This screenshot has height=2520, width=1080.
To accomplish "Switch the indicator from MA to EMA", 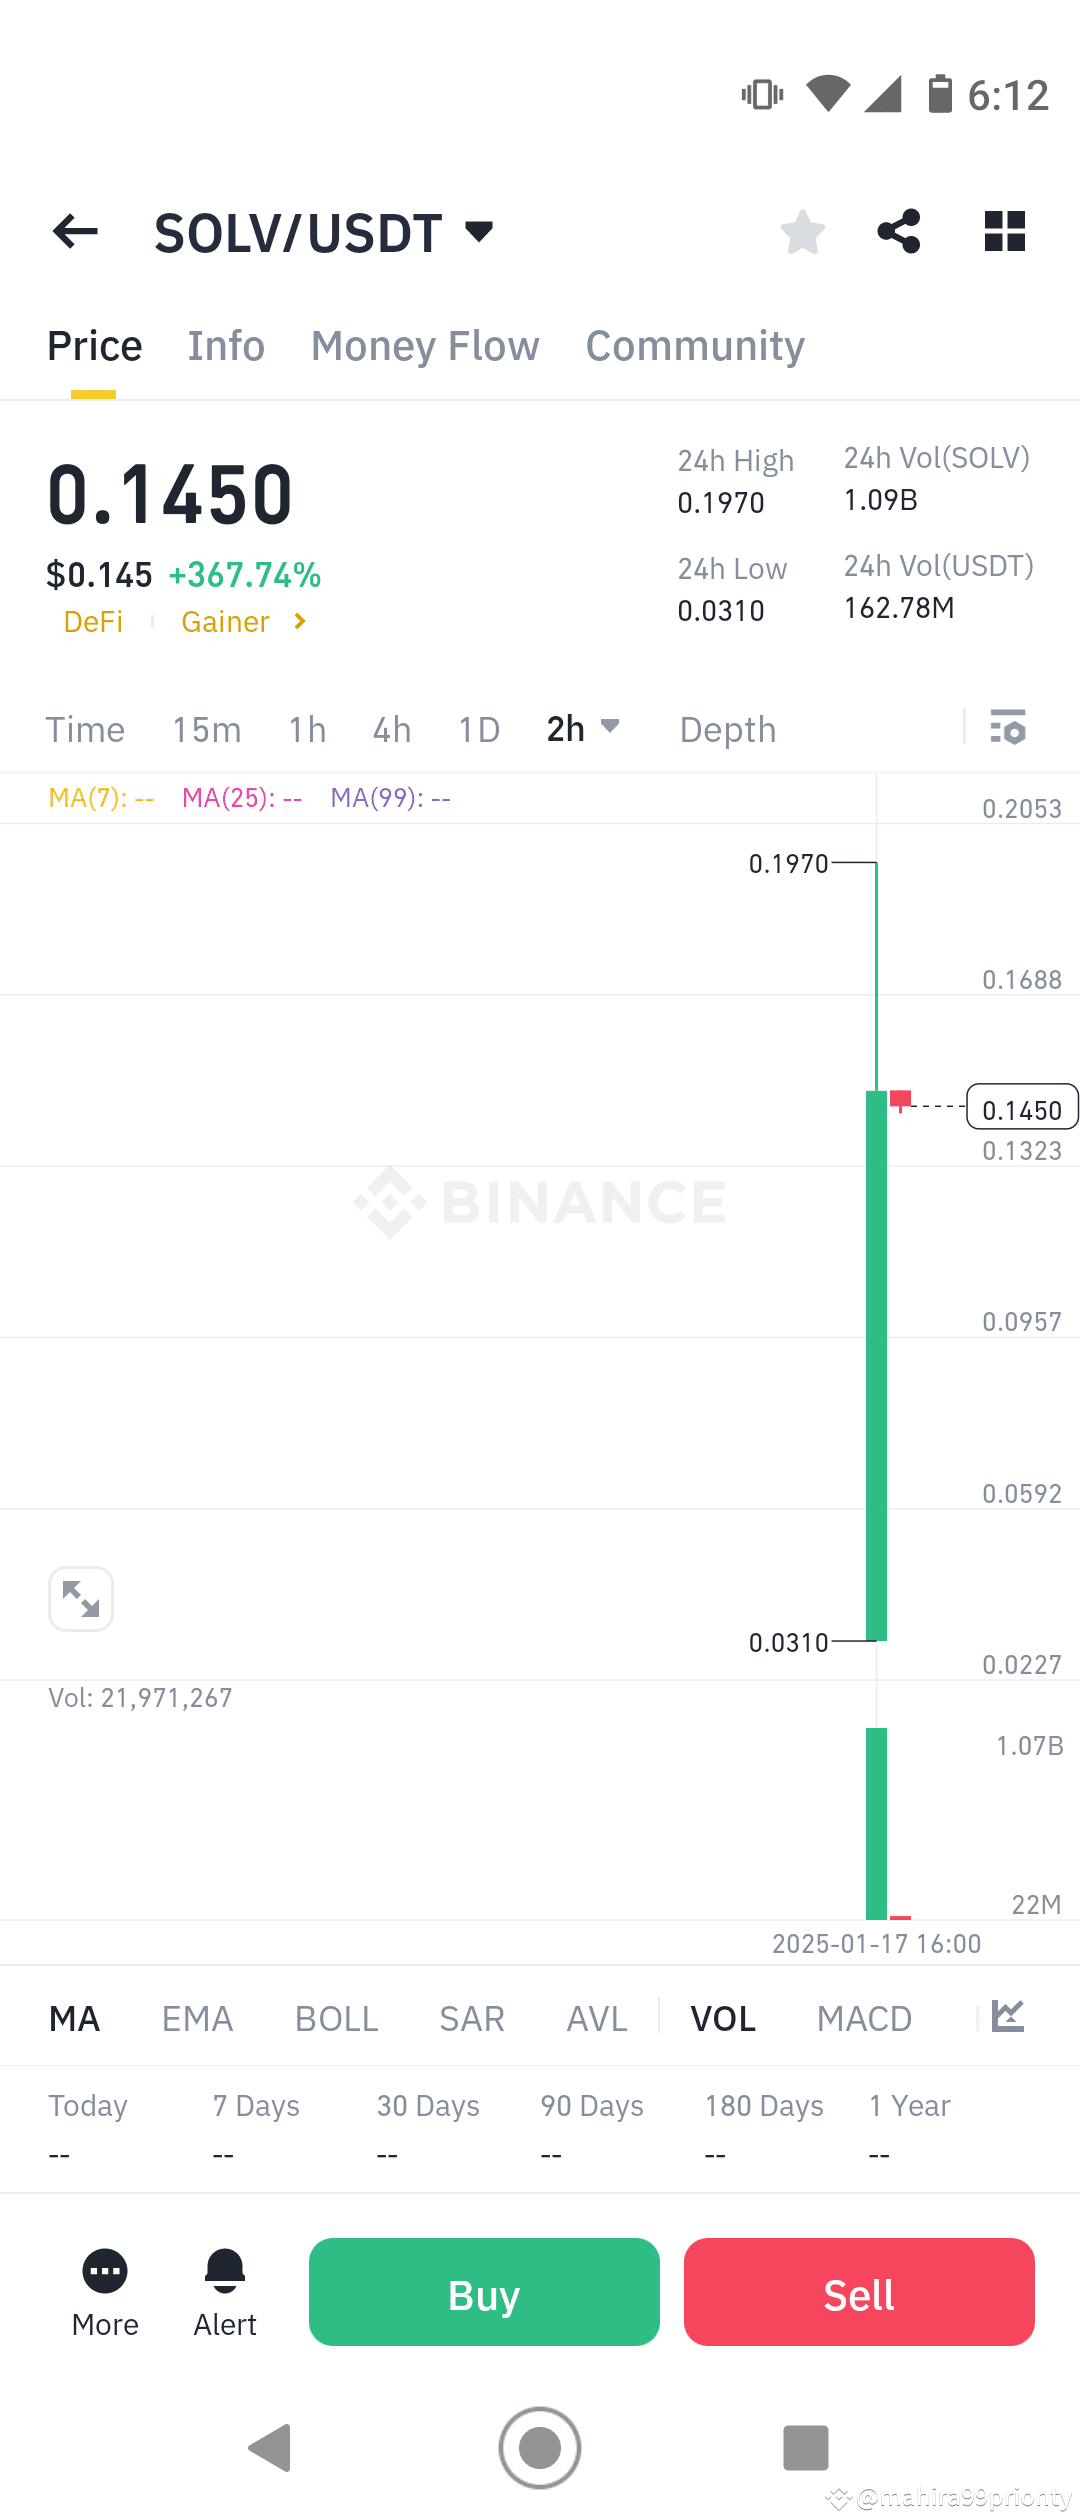I will (x=197, y=2017).
